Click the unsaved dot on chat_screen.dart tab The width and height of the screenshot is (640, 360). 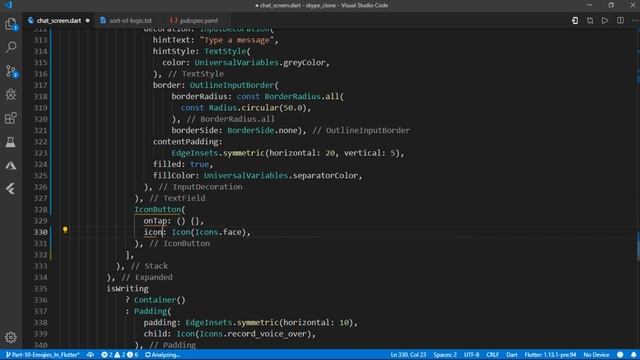87,20
